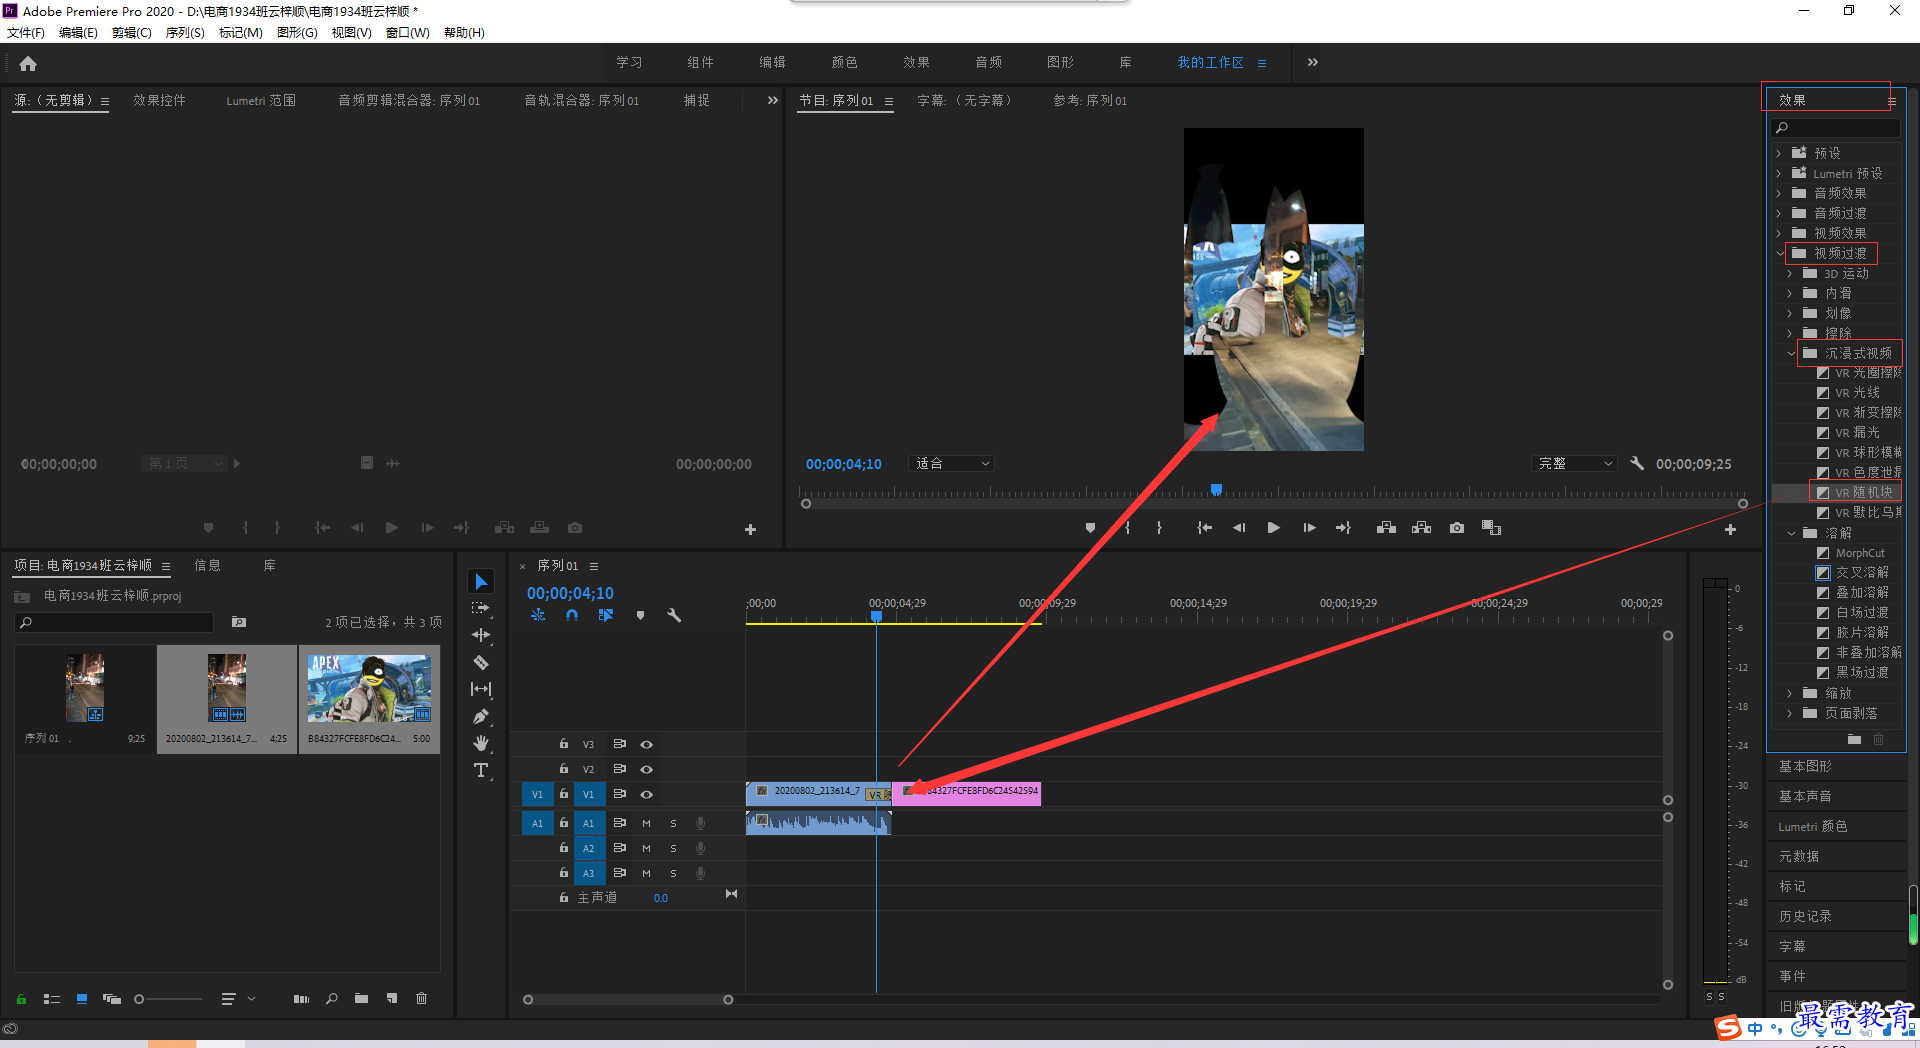
Task: Expand the 3D 运动 folder
Action: coord(1790,274)
